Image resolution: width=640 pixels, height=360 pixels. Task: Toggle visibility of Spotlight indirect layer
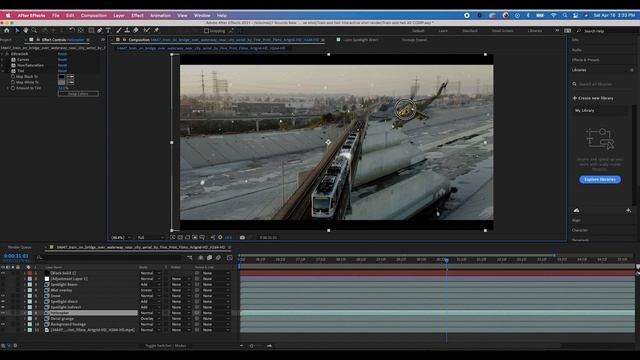tap(3, 307)
